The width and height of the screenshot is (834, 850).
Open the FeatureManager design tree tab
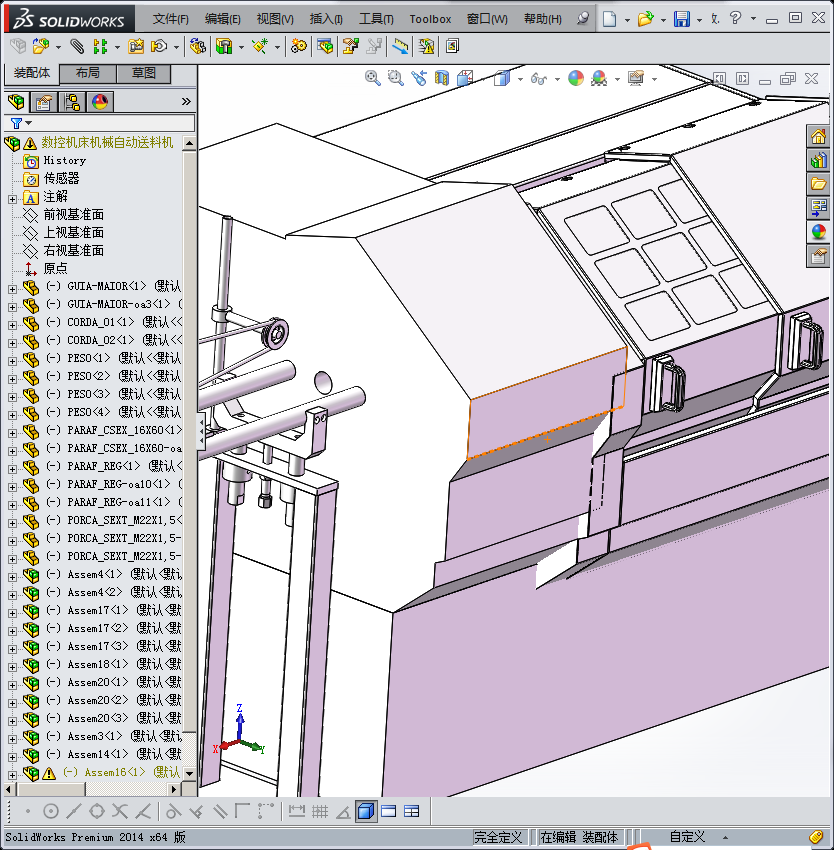[x=16, y=101]
